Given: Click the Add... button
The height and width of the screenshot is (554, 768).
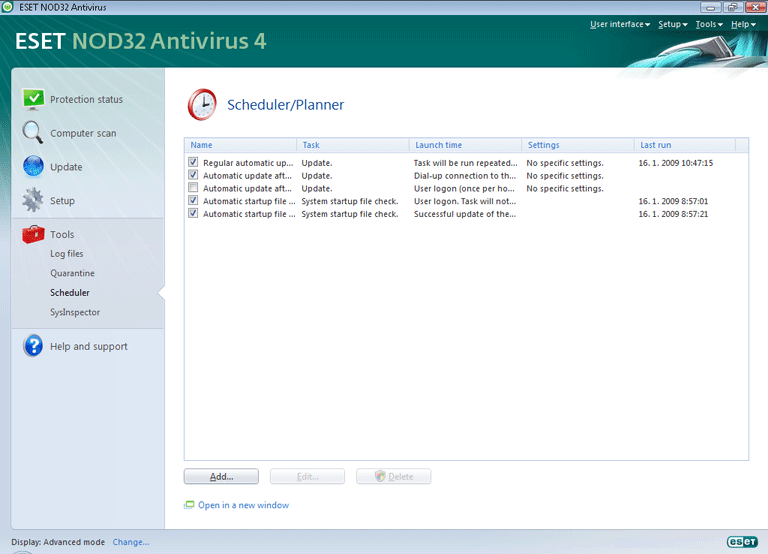Looking at the screenshot, I should click(x=221, y=476).
